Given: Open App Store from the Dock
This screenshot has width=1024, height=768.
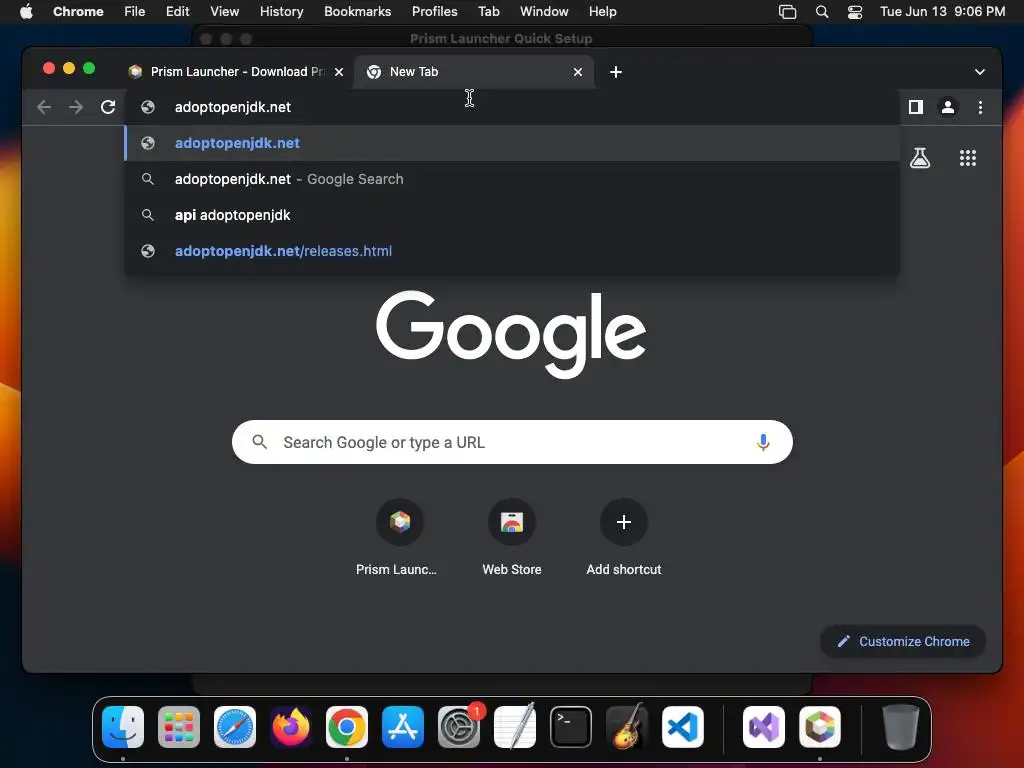Looking at the screenshot, I should coord(403,726).
